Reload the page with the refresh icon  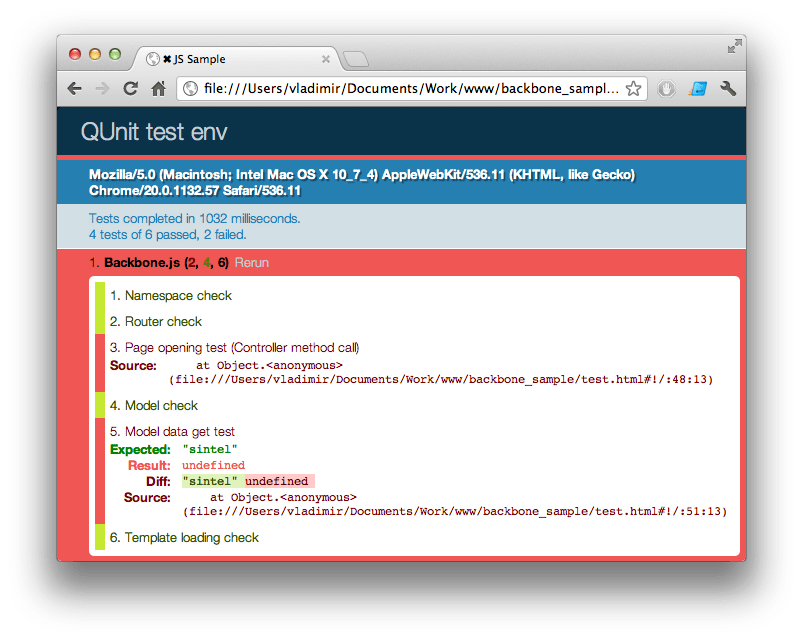pyautogui.click(x=131, y=89)
